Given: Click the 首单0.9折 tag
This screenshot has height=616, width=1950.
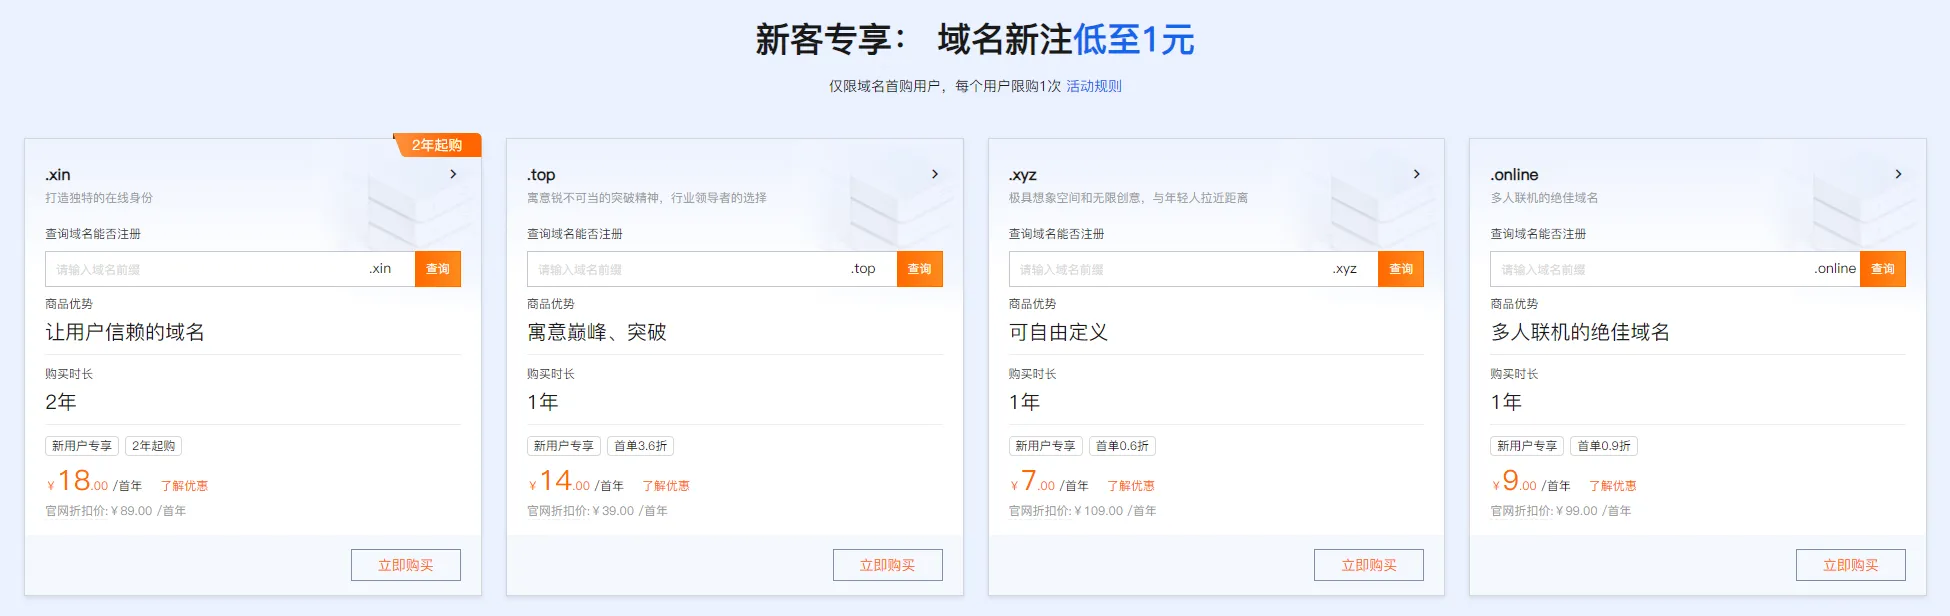Looking at the screenshot, I should click(1604, 446).
